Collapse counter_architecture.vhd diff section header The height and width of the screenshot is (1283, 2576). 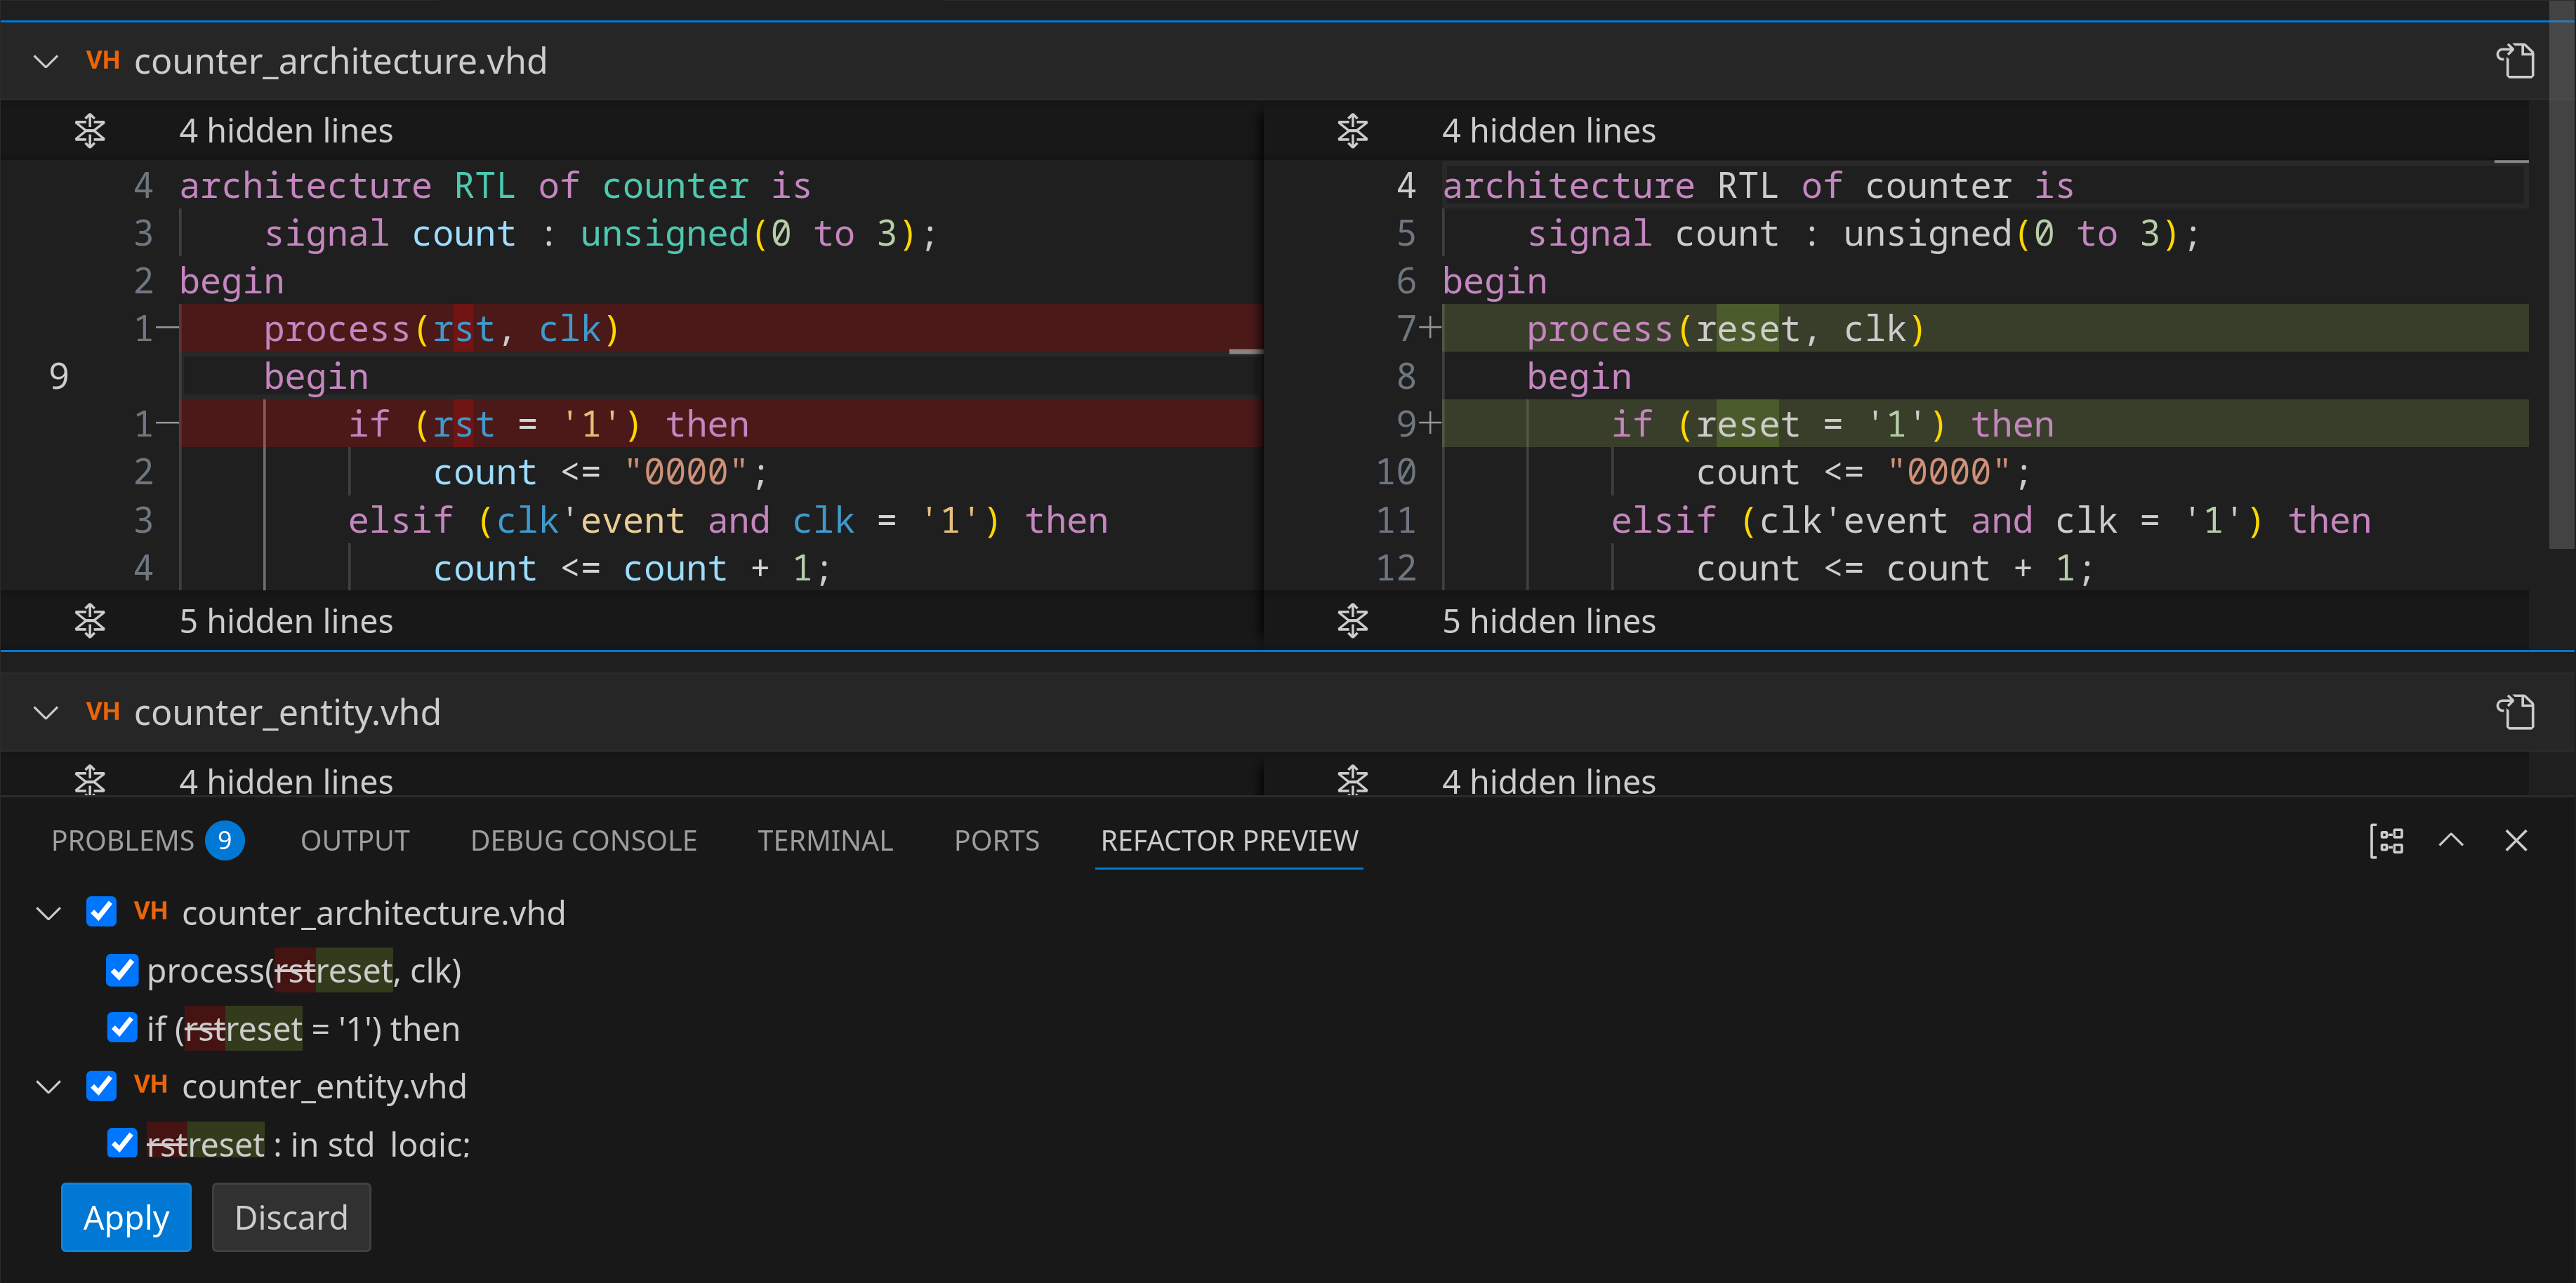(x=46, y=62)
